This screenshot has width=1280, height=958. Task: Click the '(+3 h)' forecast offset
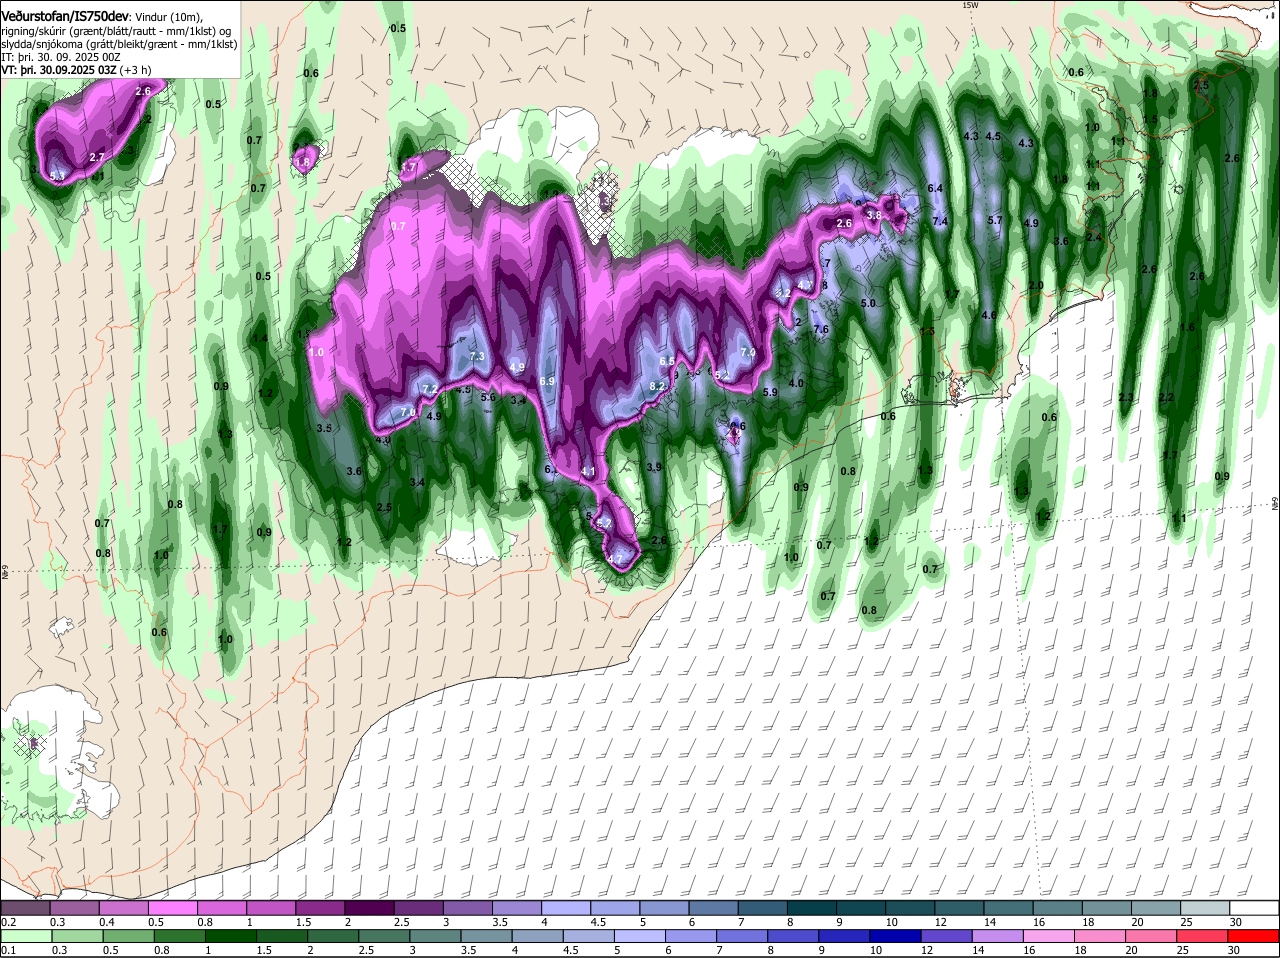coord(134,70)
